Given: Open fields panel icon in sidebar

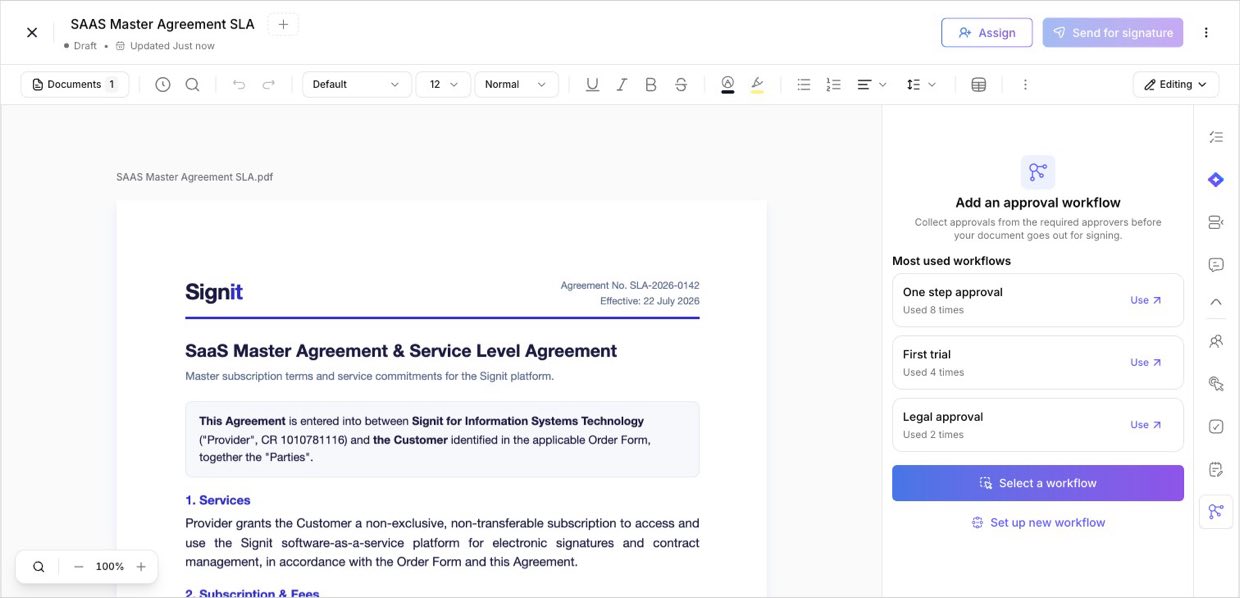Looking at the screenshot, I should pyautogui.click(x=1216, y=222).
